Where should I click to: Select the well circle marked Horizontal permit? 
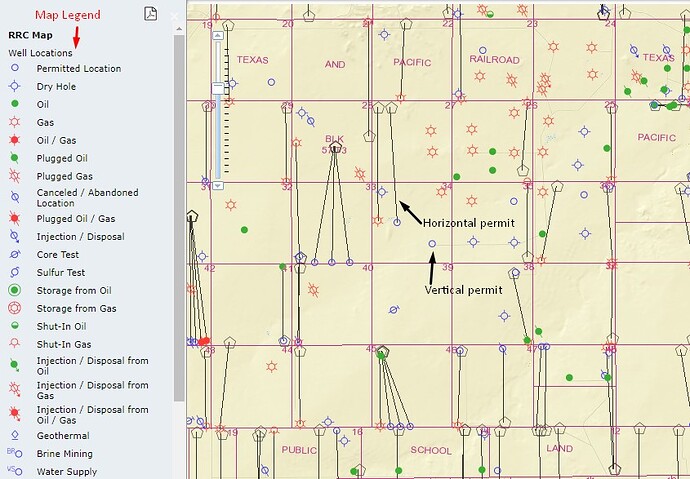398,222
